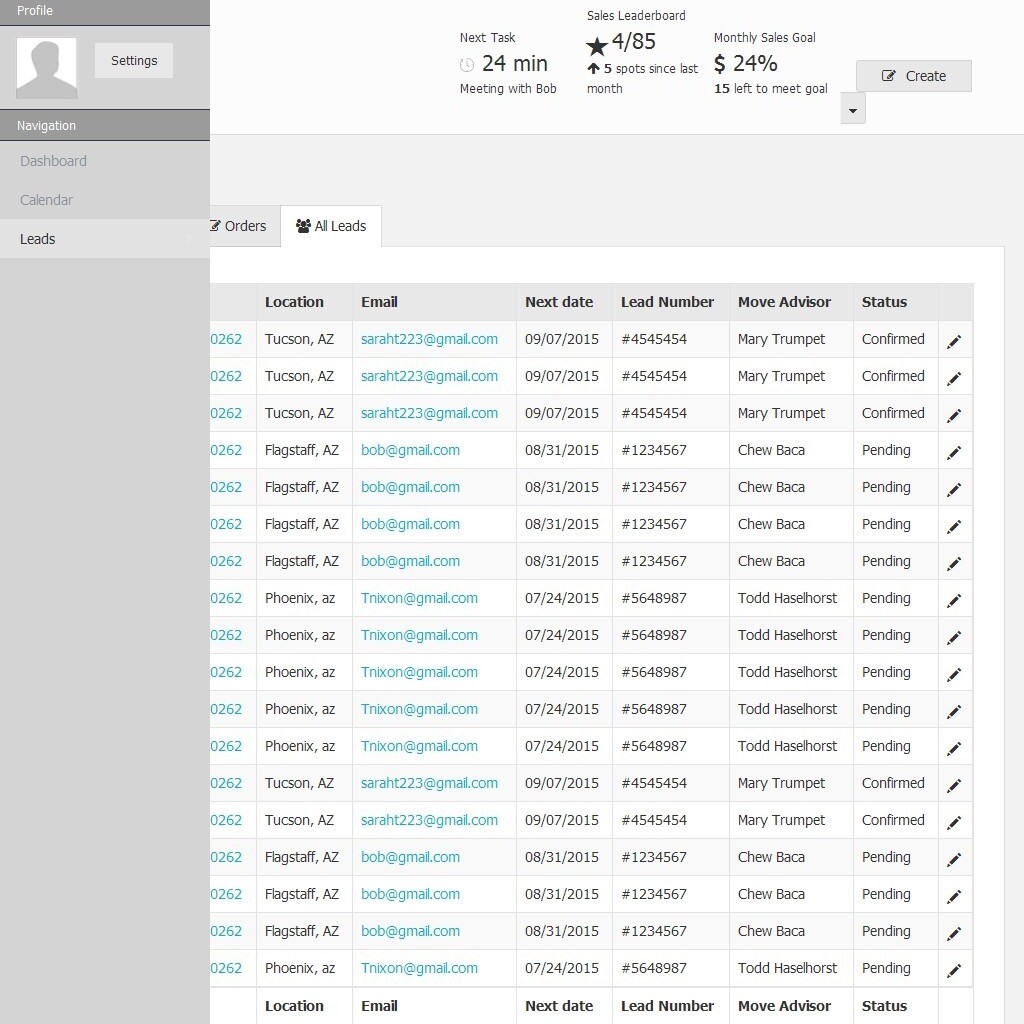Expand the Leads navigation item
This screenshot has width=1024, height=1024.
(x=105, y=239)
